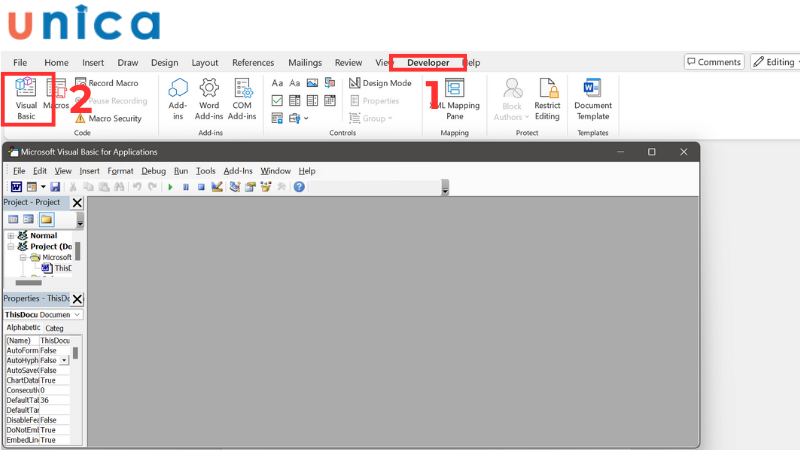Viewport: 800px width, 450px height.
Task: Open the VBA Add-Ins menu
Action: click(238, 171)
